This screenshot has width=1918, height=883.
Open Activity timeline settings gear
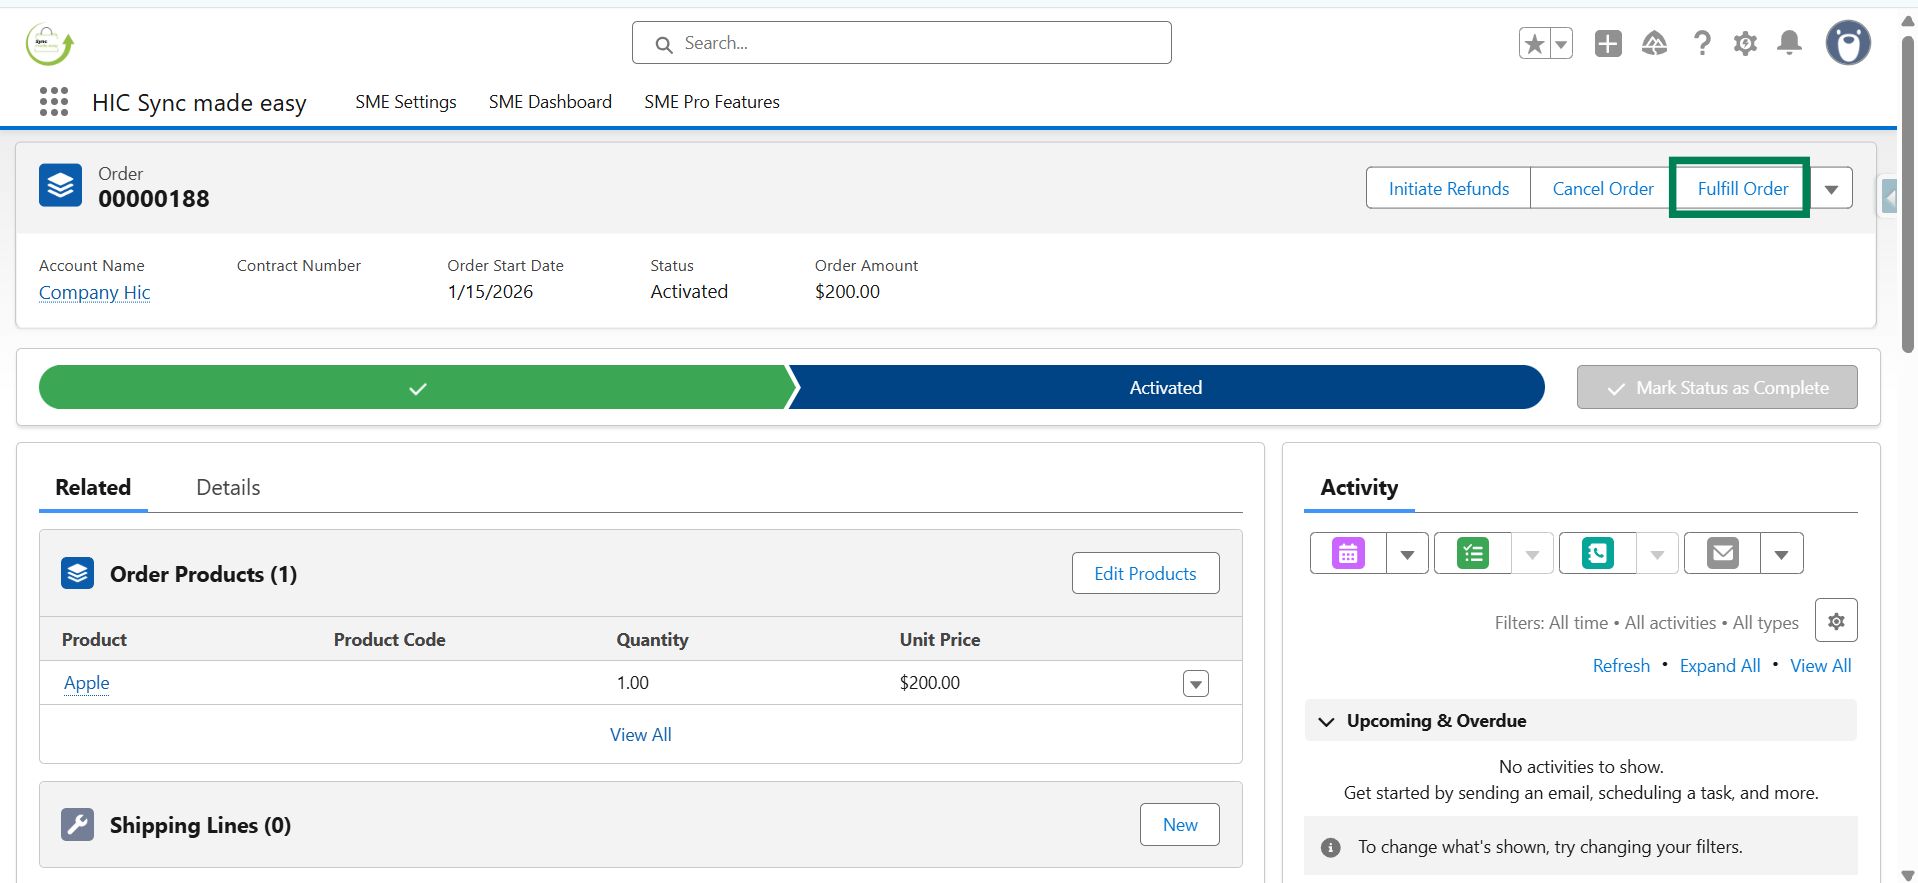[1836, 621]
